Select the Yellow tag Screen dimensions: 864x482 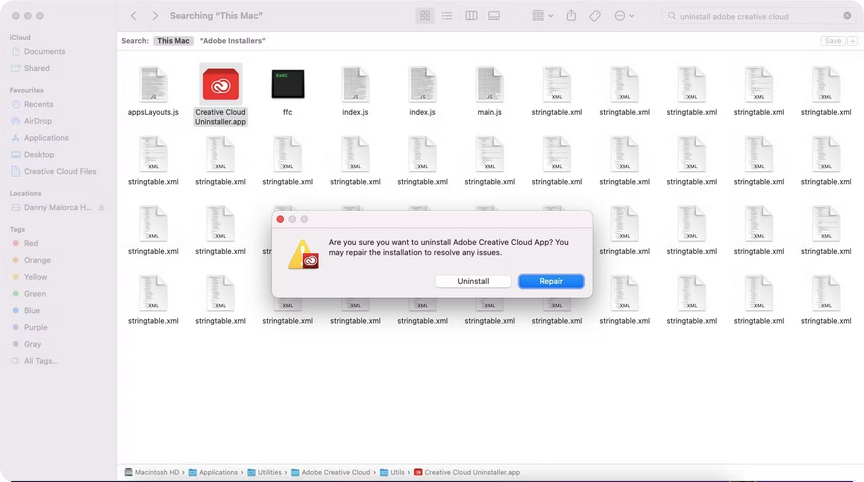35,277
